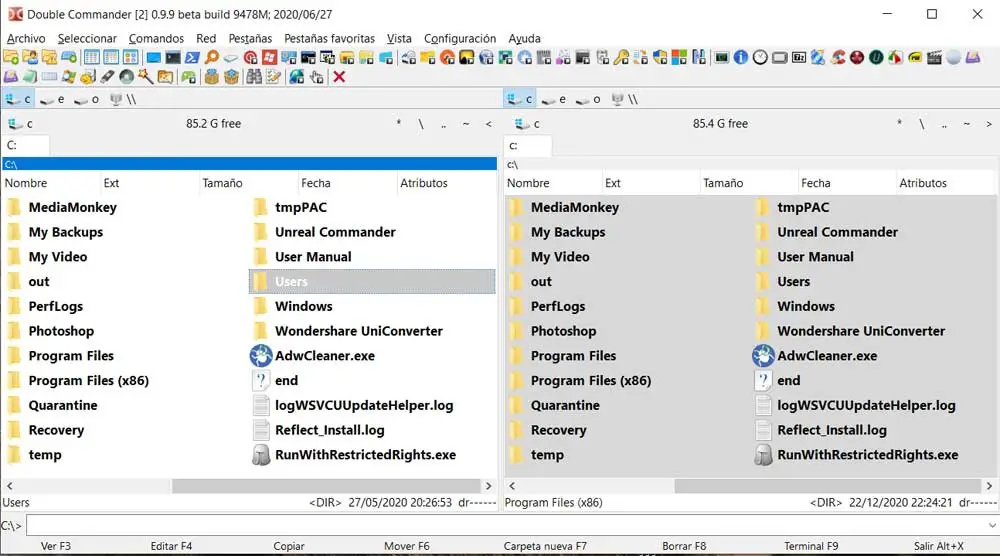The height and width of the screenshot is (556, 1000).
Task: Click the four-color Windows logo icon
Action: pyautogui.click(x=679, y=57)
